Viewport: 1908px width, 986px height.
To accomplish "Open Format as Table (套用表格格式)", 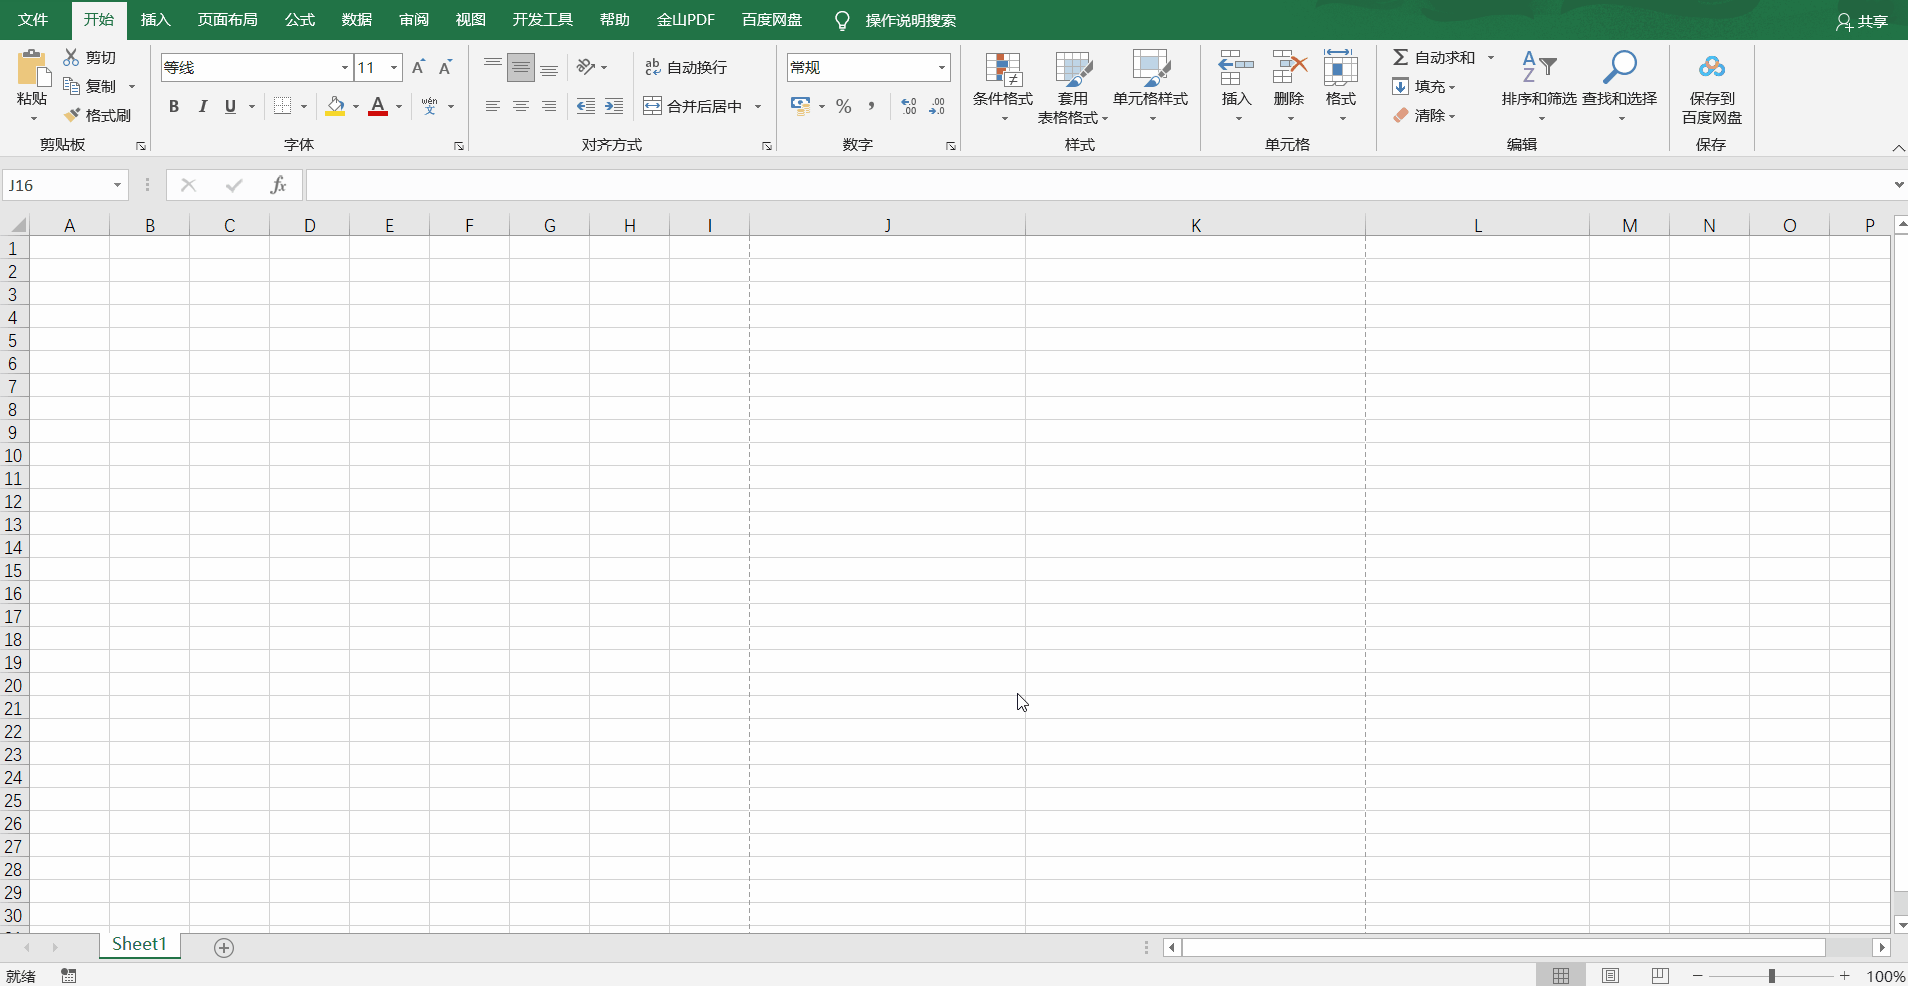I will coord(1073,86).
